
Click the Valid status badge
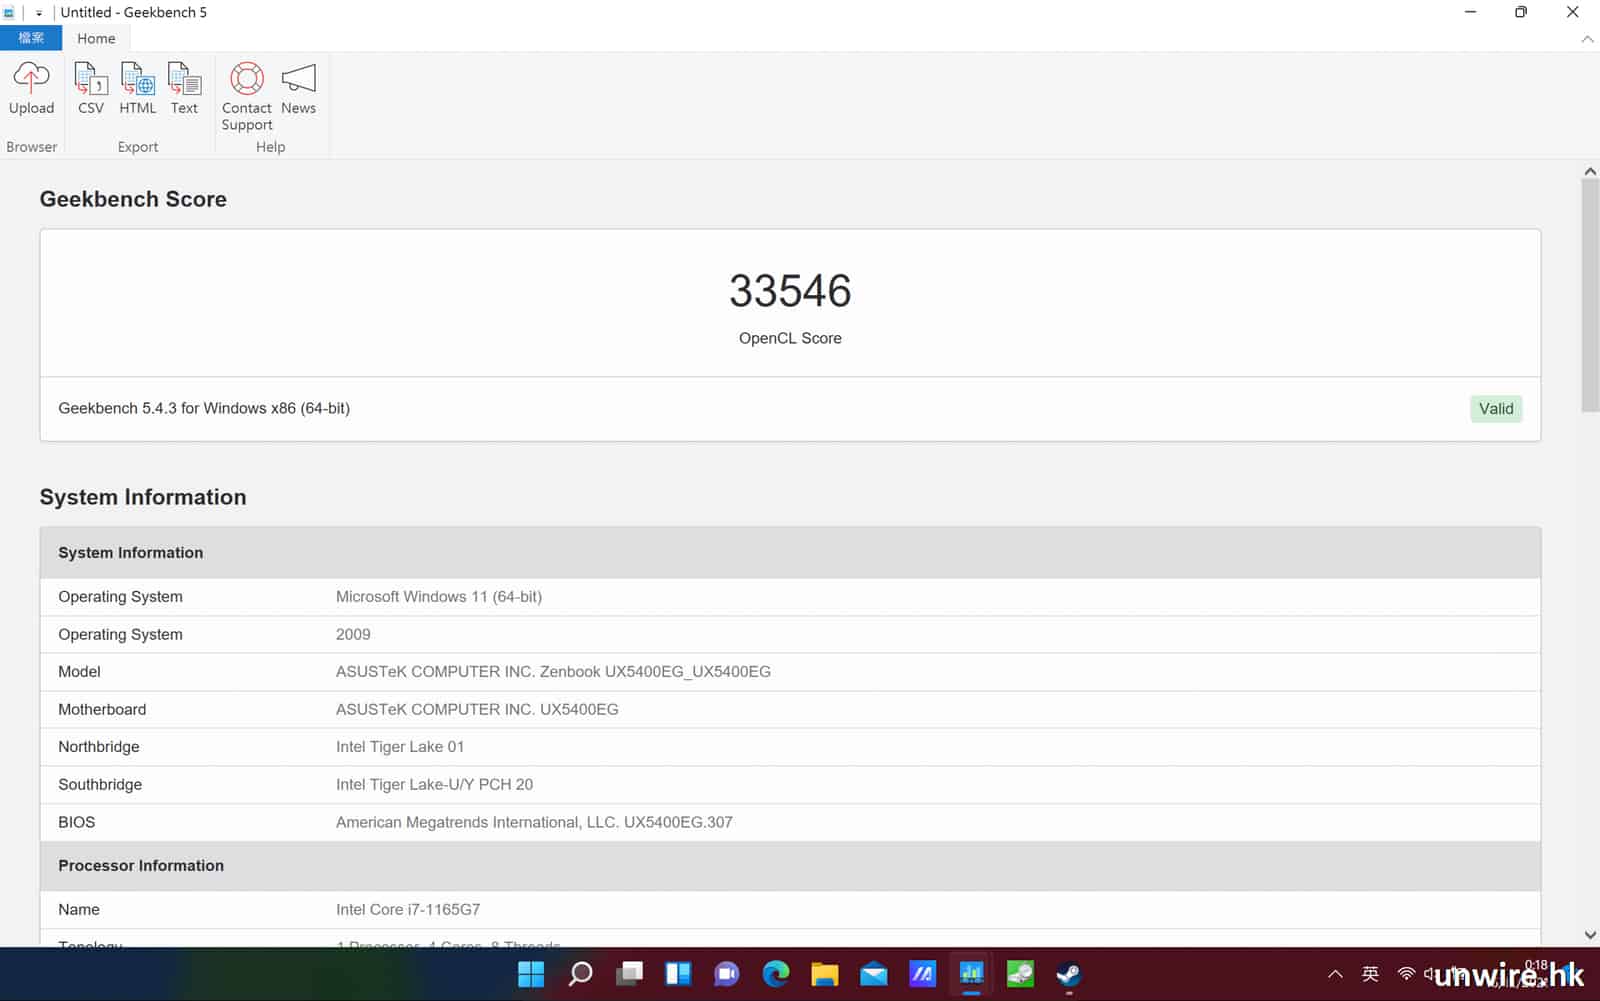tap(1495, 409)
